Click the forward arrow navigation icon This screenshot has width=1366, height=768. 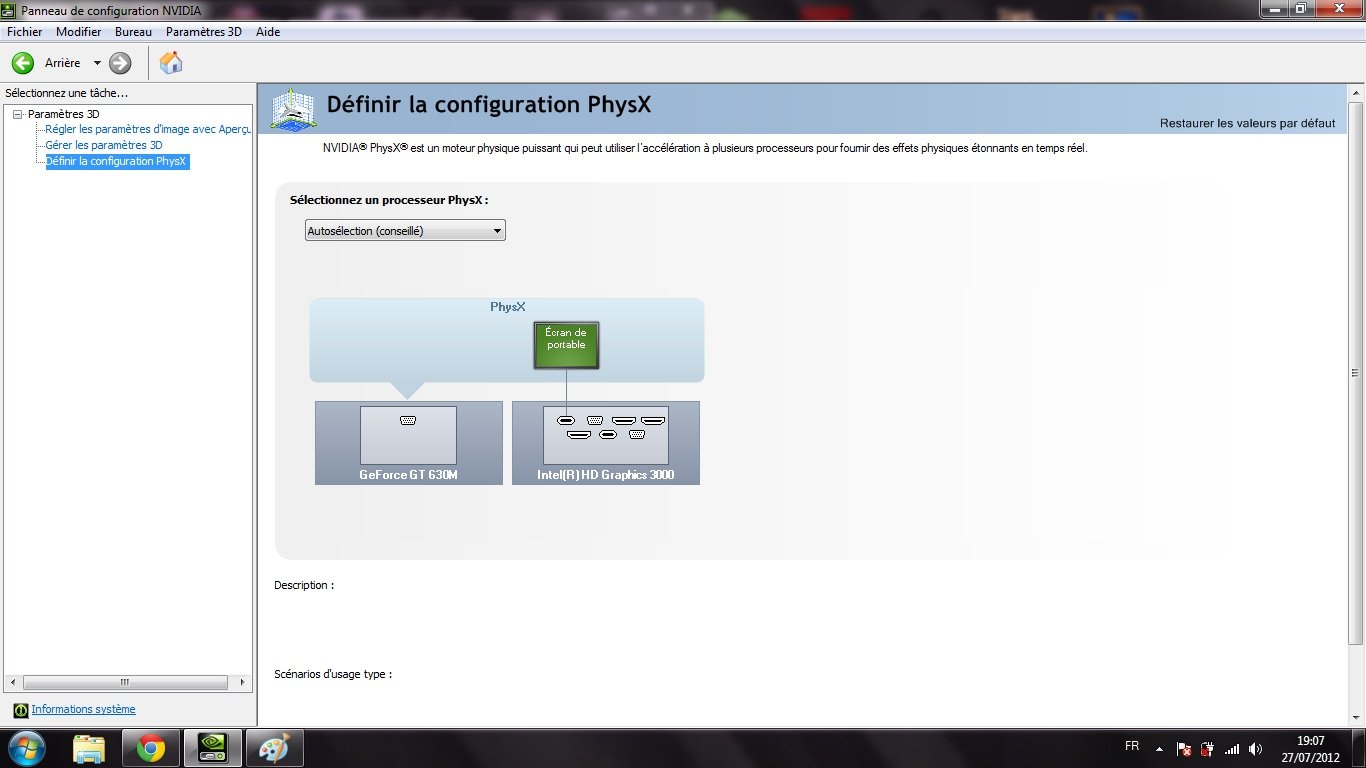point(120,63)
